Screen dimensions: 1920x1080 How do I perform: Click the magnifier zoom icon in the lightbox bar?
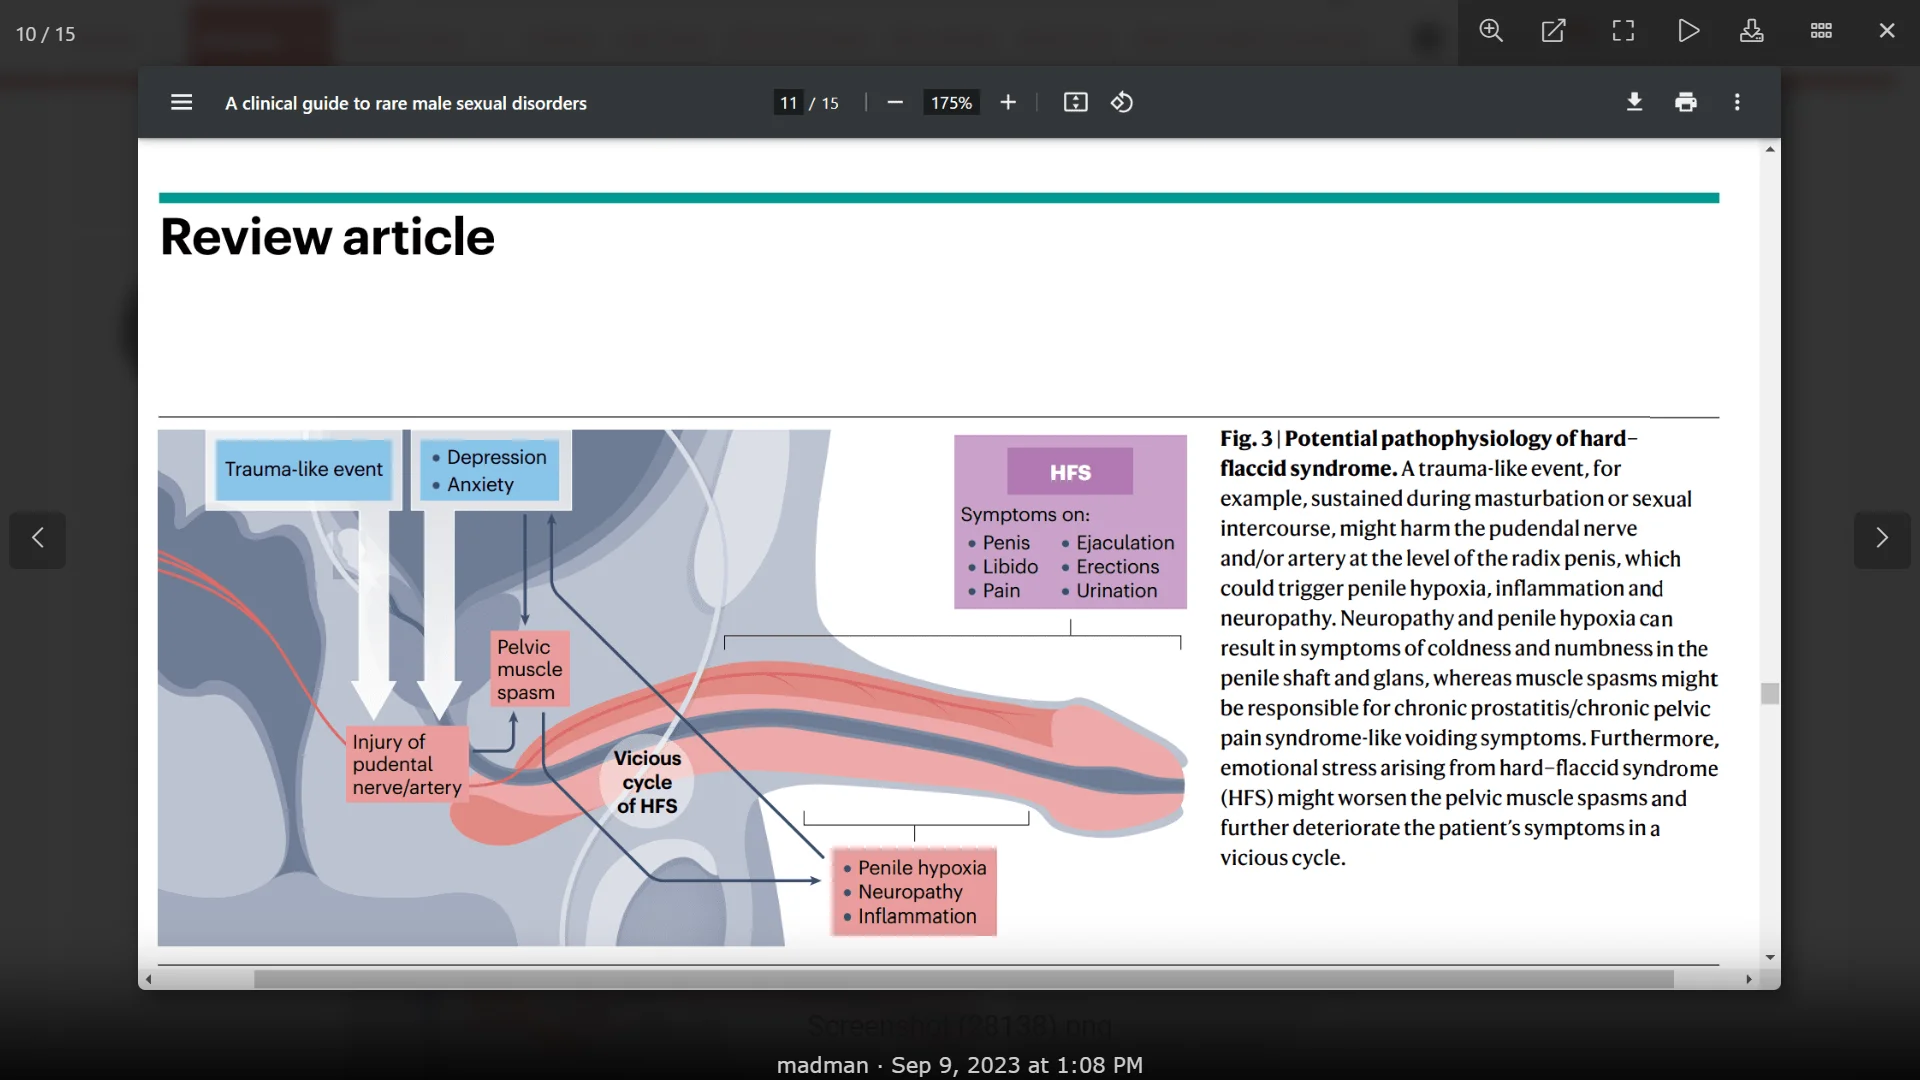point(1491,31)
